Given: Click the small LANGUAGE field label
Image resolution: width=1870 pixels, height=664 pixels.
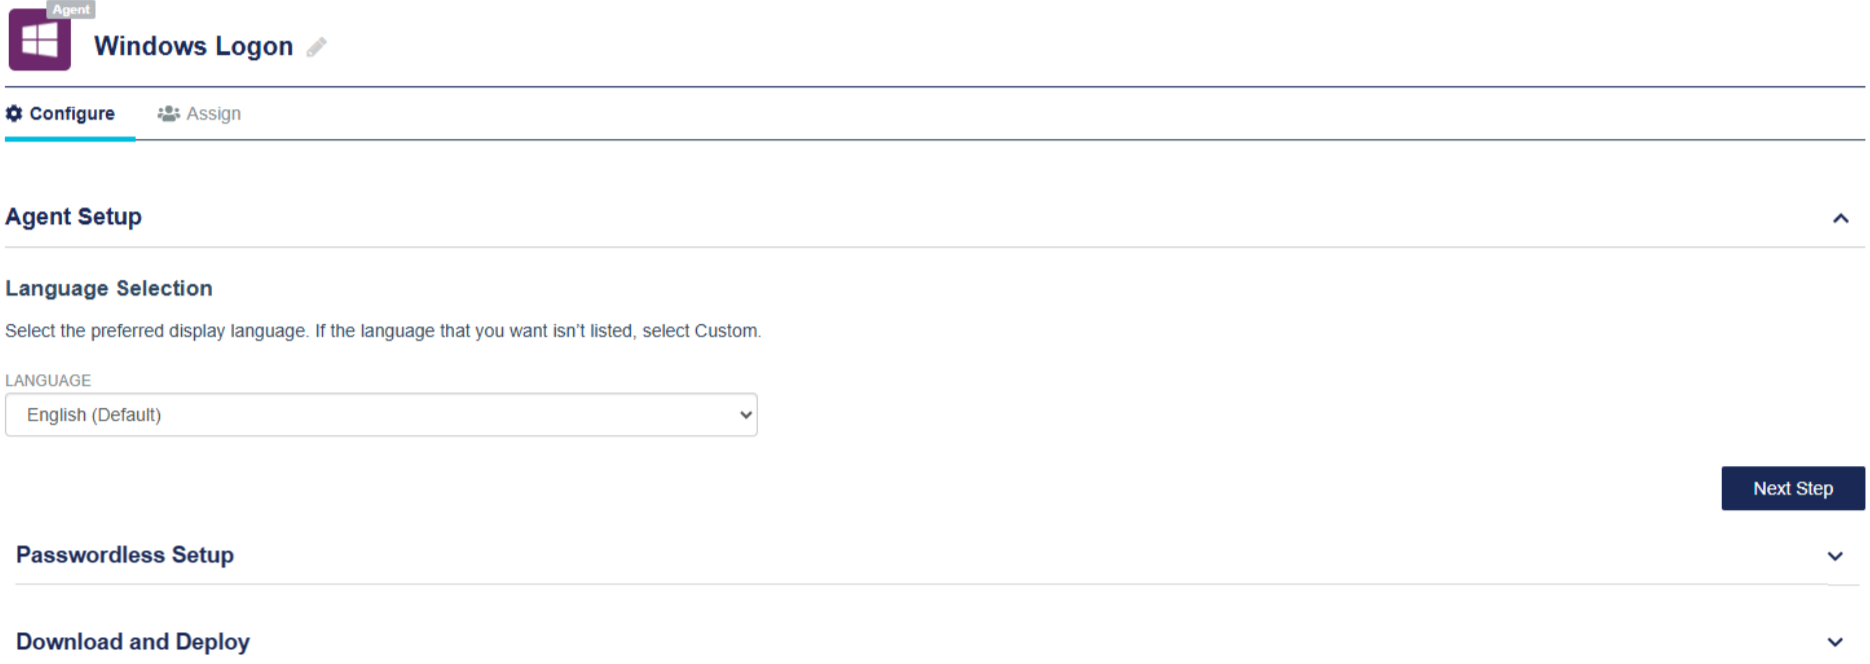Looking at the screenshot, I should [48, 381].
